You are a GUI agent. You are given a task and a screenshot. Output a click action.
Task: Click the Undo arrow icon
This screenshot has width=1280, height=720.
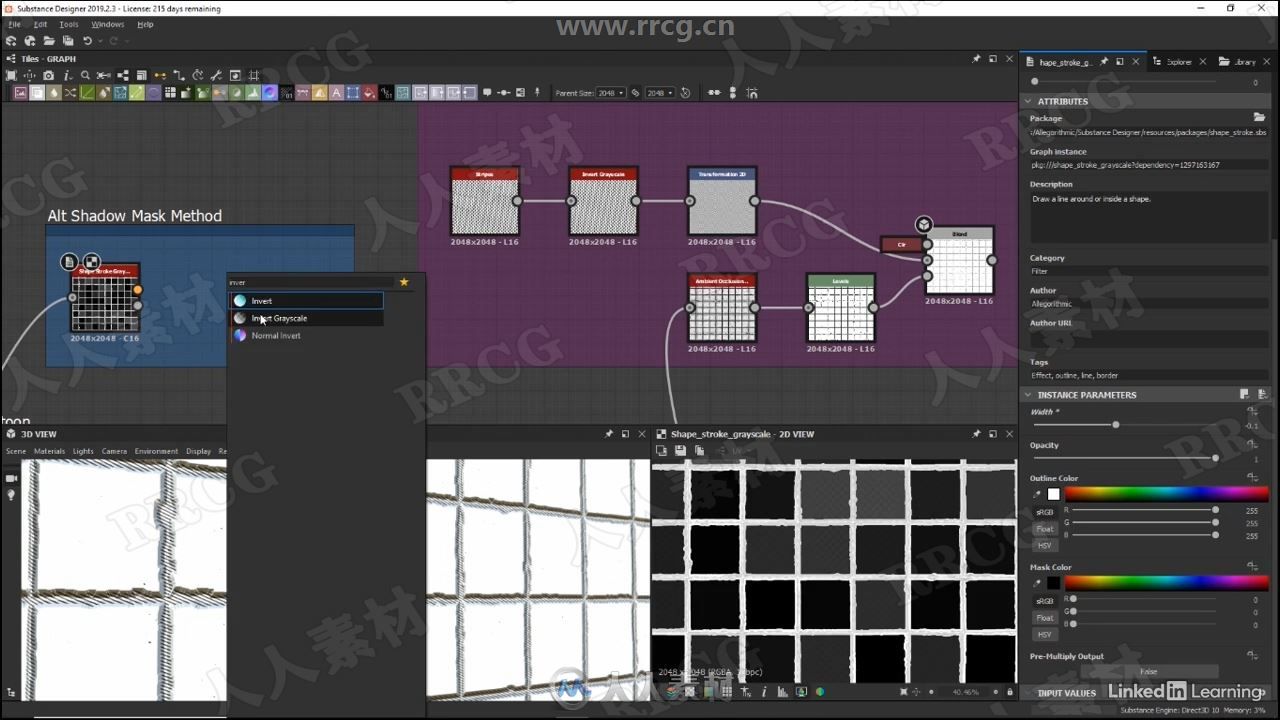(x=88, y=41)
